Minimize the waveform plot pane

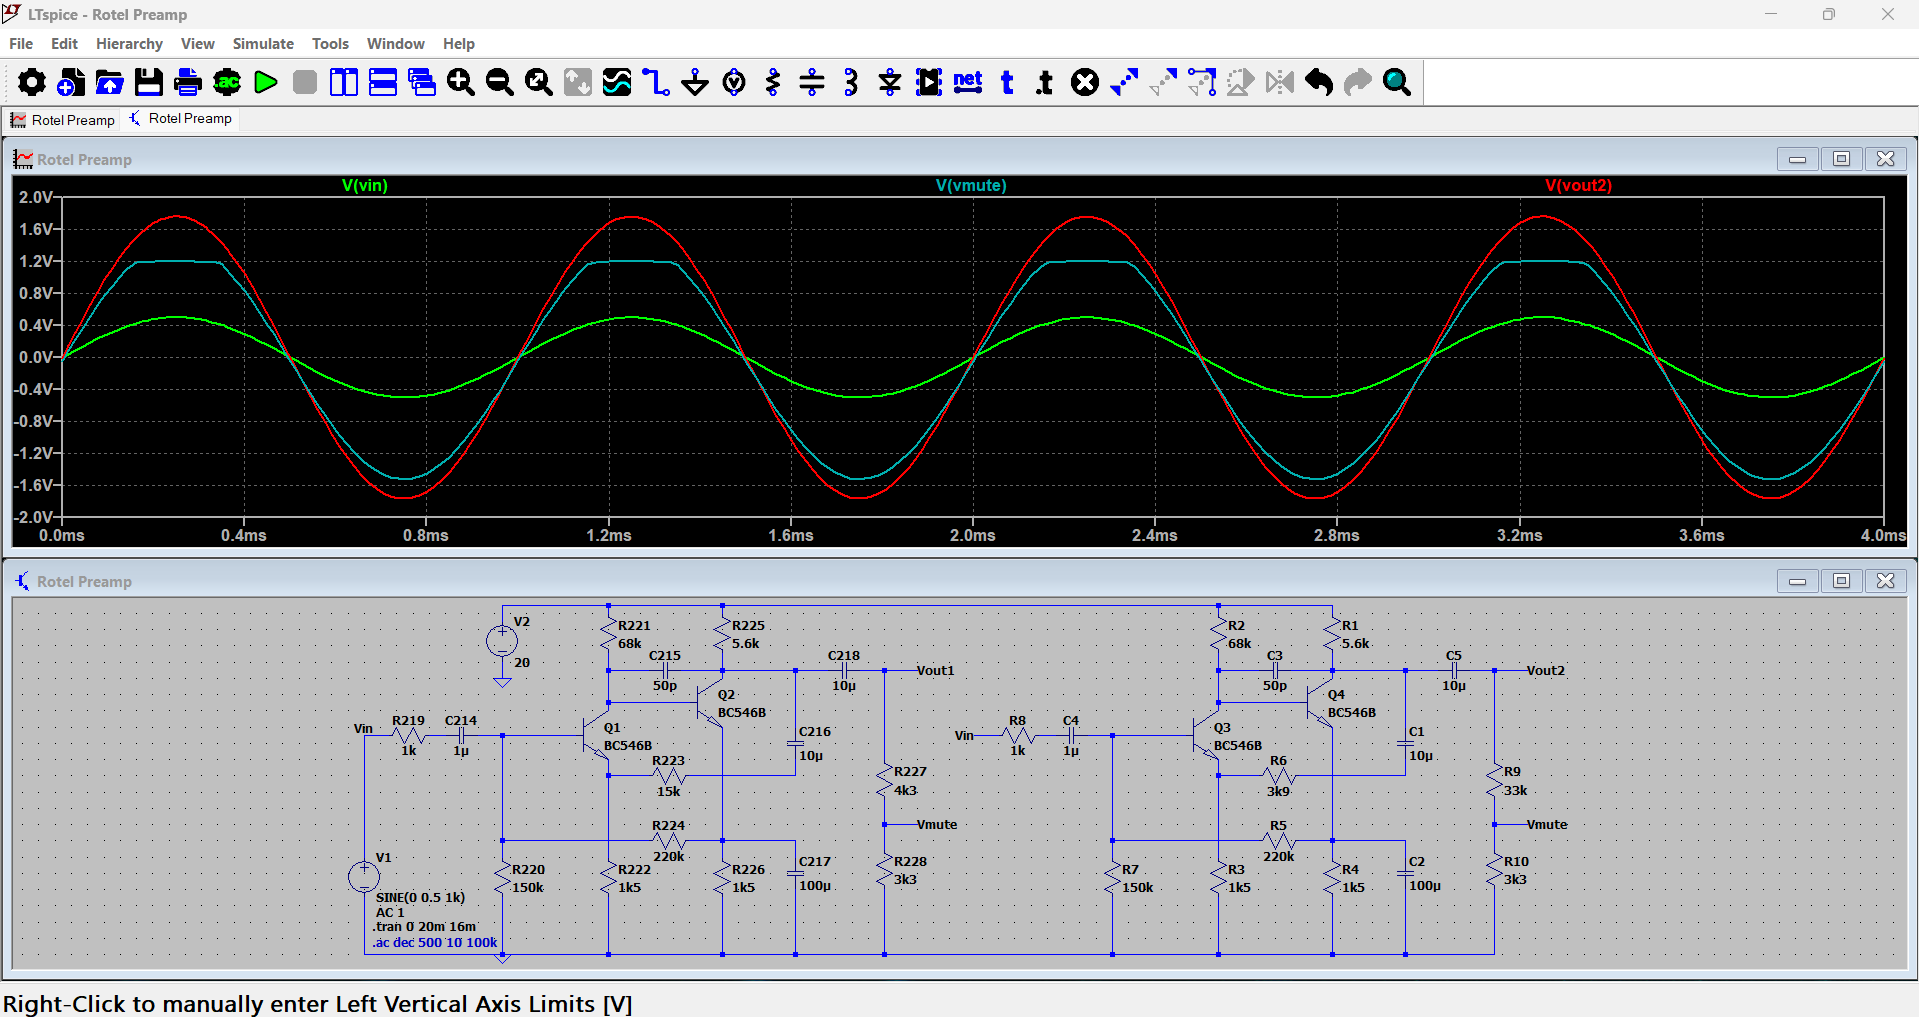pyautogui.click(x=1797, y=159)
